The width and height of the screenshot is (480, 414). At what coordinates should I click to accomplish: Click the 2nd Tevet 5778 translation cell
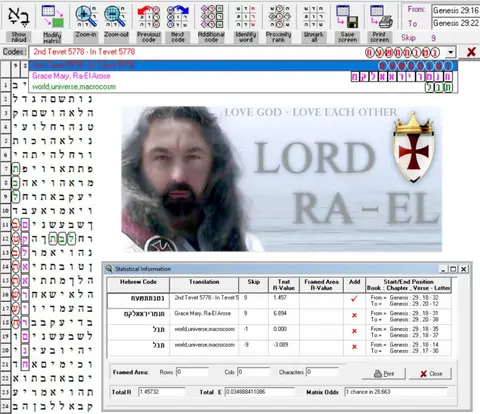tap(204, 301)
